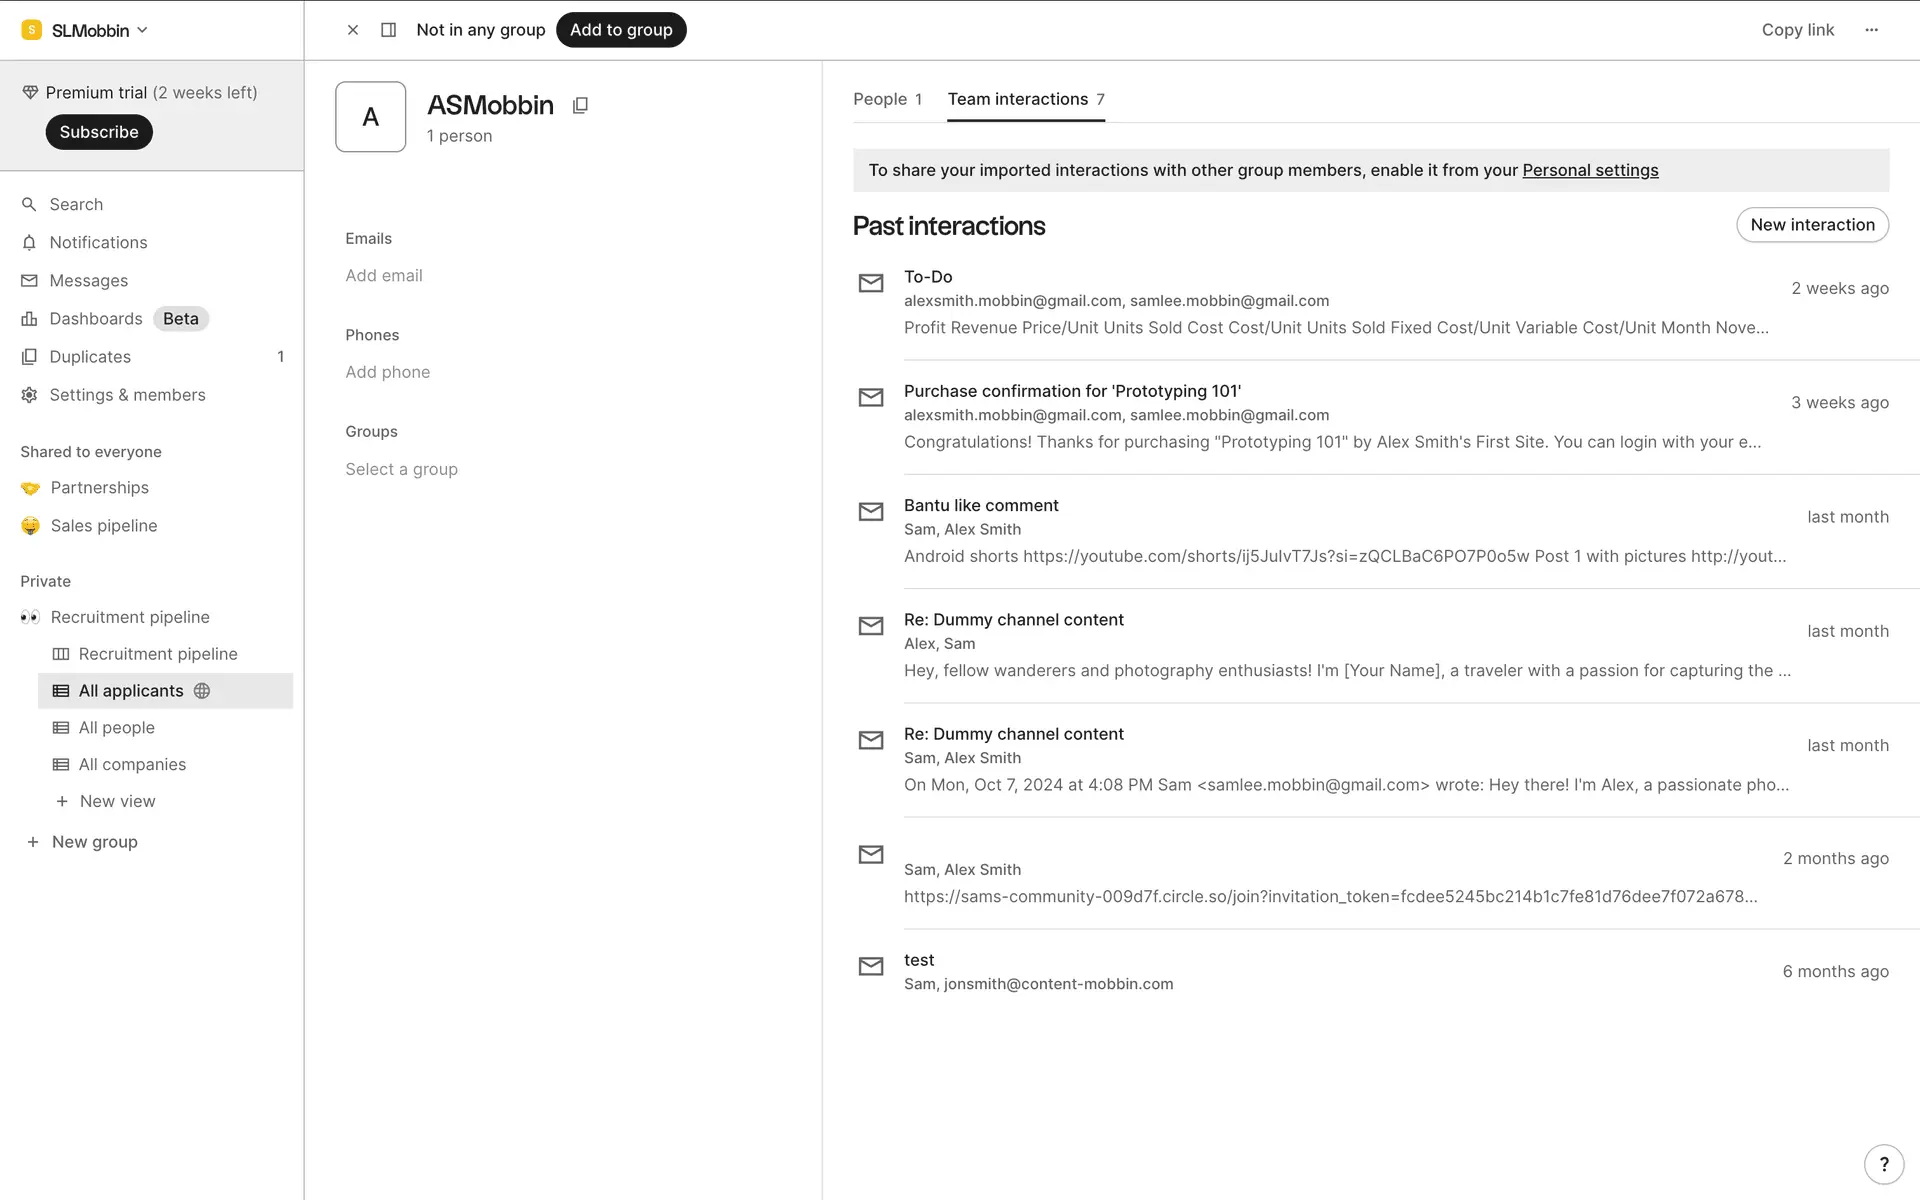1920x1200 pixels.
Task: Click the New interaction button
Action: 1811,225
